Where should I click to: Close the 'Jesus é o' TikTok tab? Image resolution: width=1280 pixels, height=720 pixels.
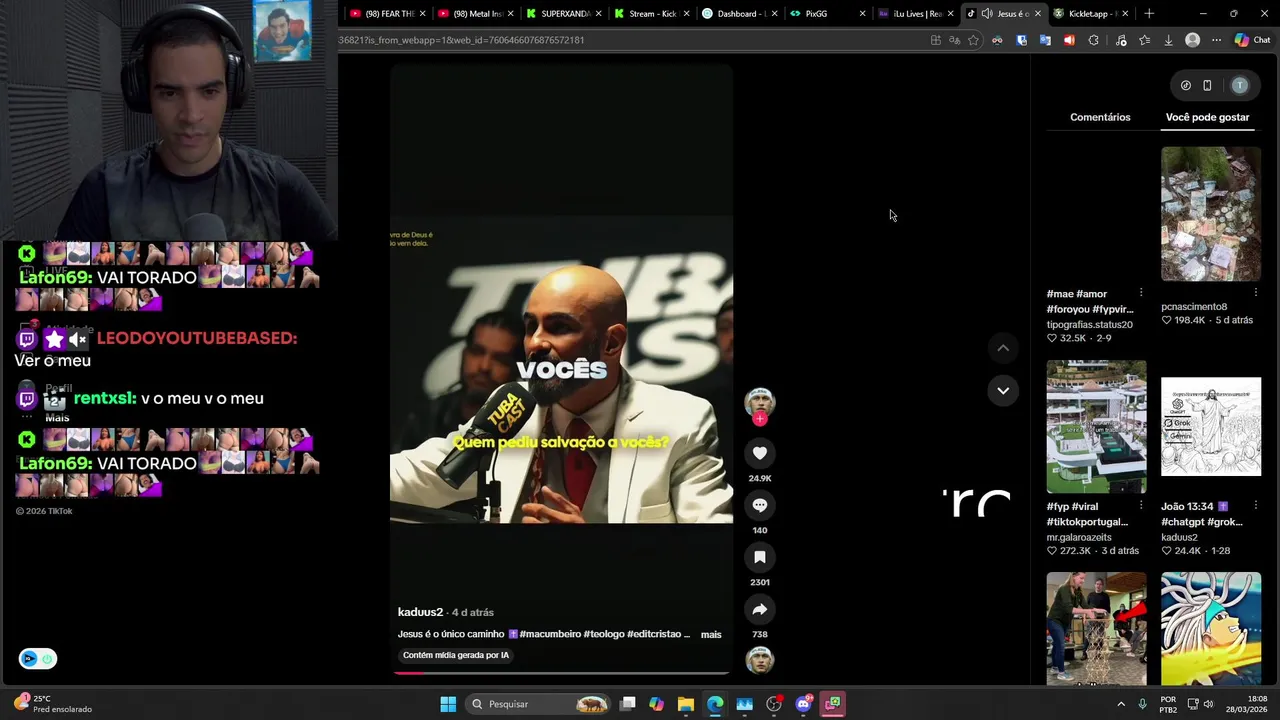click(1037, 13)
